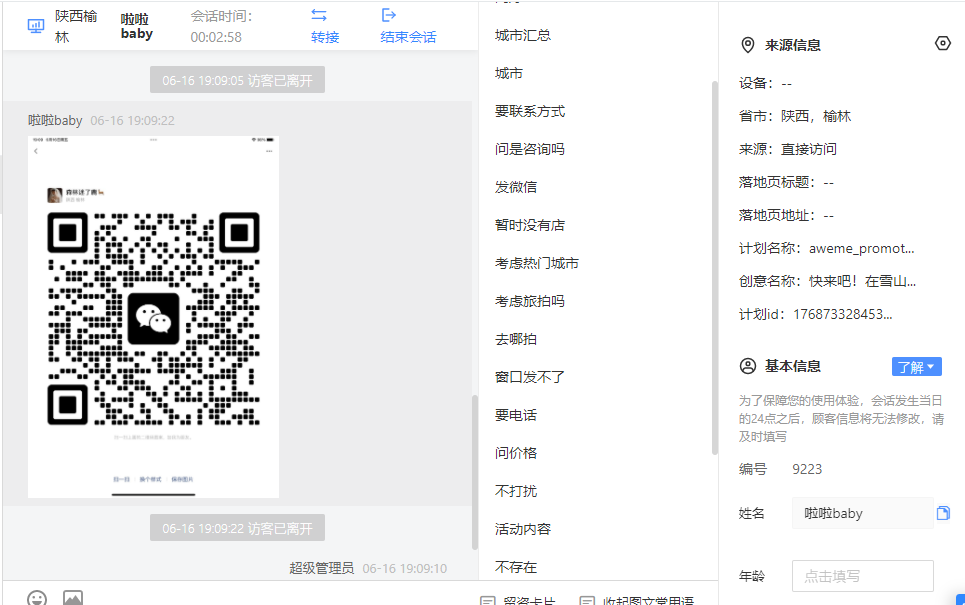
Task: Click the 结束会话 end session link
Action: [x=408, y=37]
